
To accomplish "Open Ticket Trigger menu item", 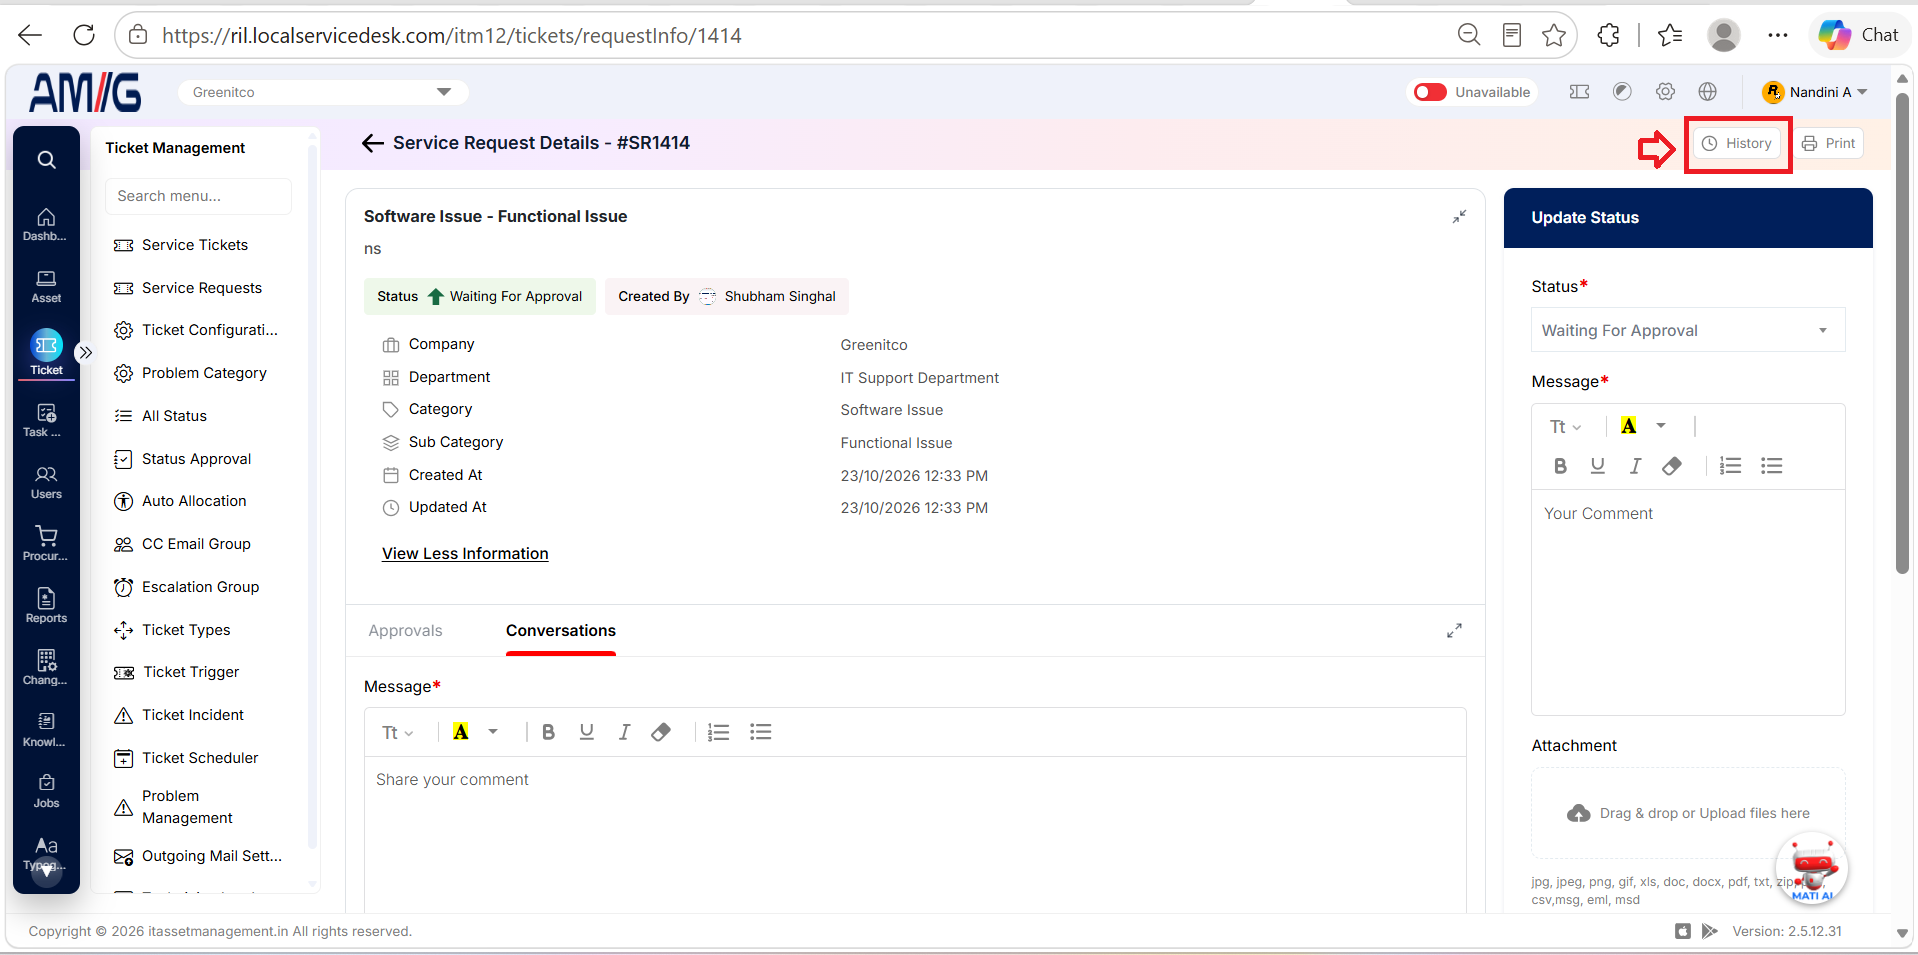I will (x=191, y=672).
